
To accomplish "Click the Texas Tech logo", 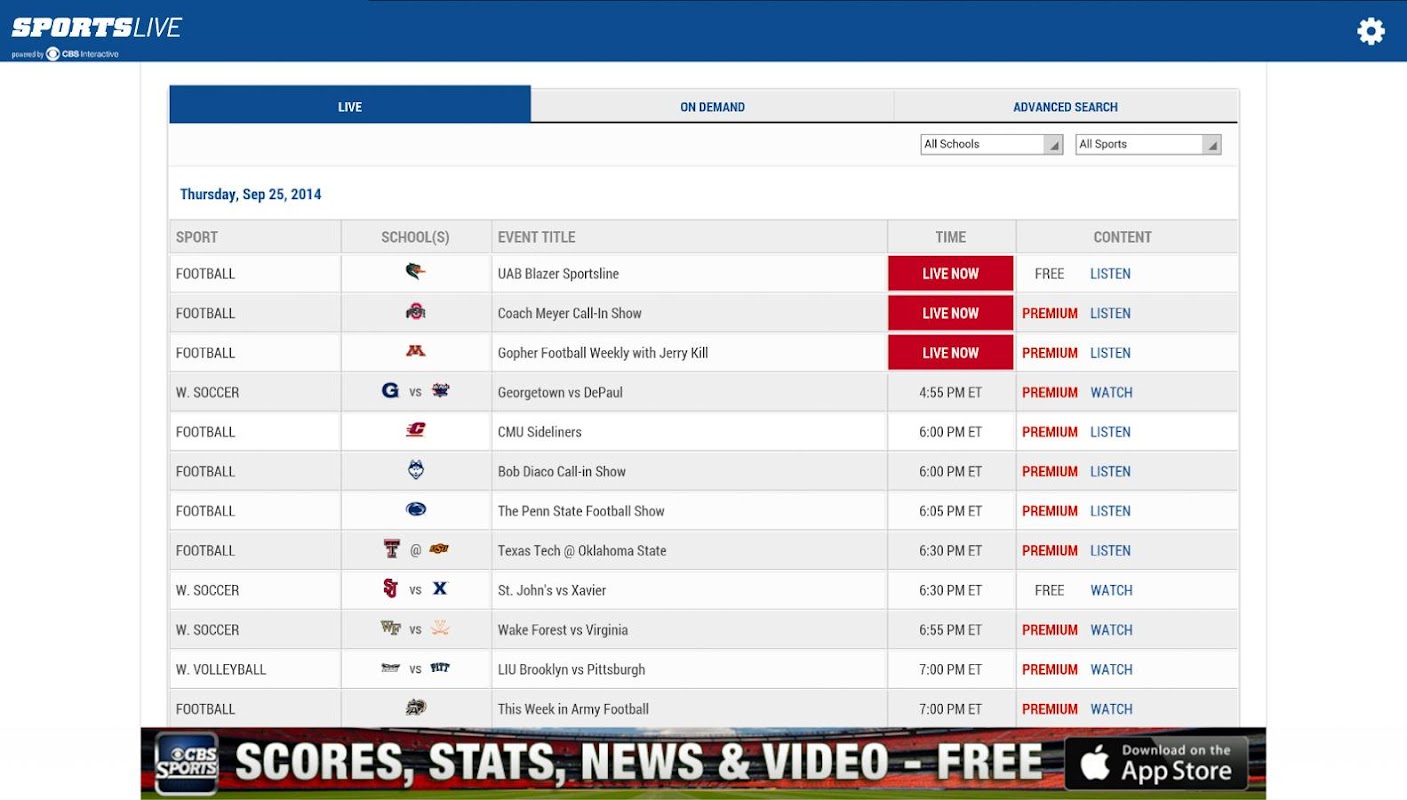I will pos(392,549).
